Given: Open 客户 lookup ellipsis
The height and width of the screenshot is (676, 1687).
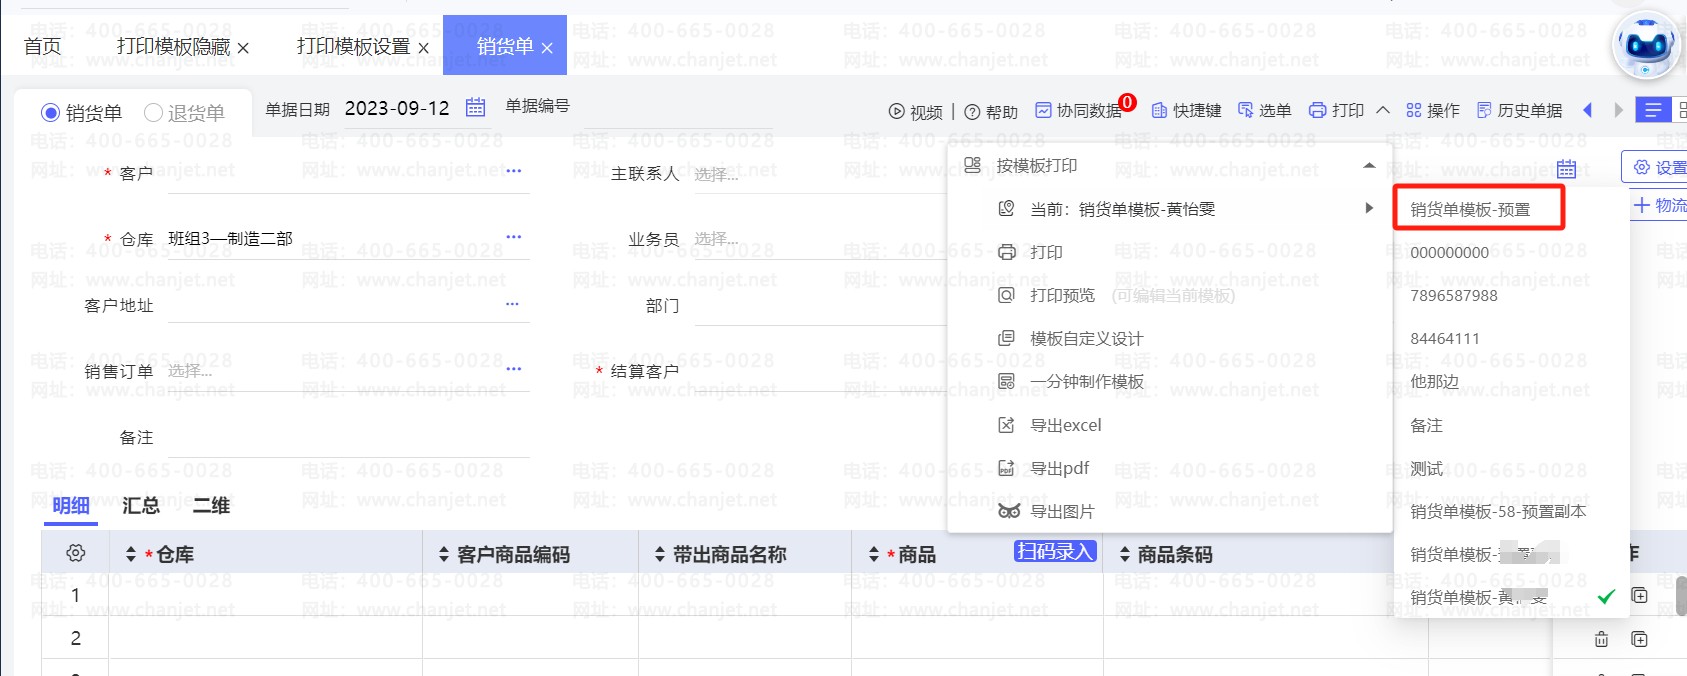Looking at the screenshot, I should [514, 171].
